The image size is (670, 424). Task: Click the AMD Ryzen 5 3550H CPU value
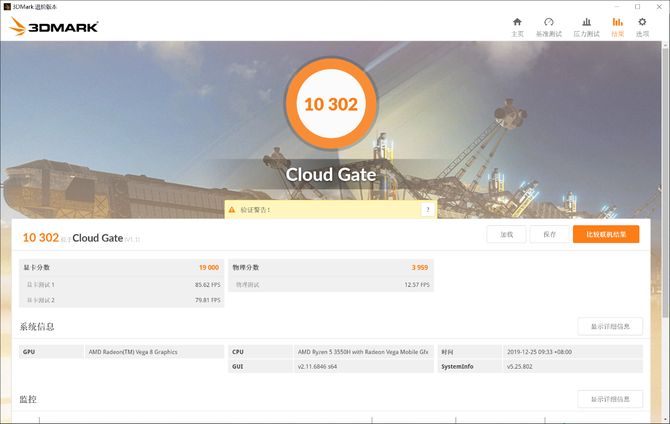pyautogui.click(x=363, y=352)
